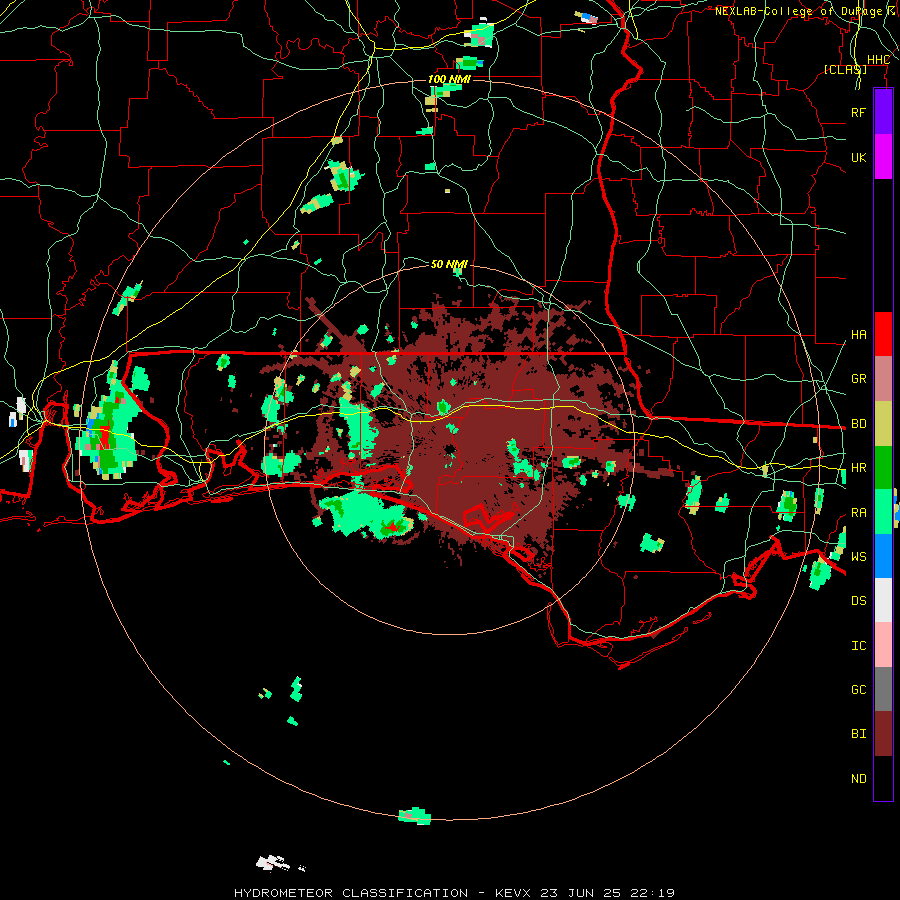
Task: Click the NEXLAB-College of DuPage credit text
Action: [x=806, y=11]
